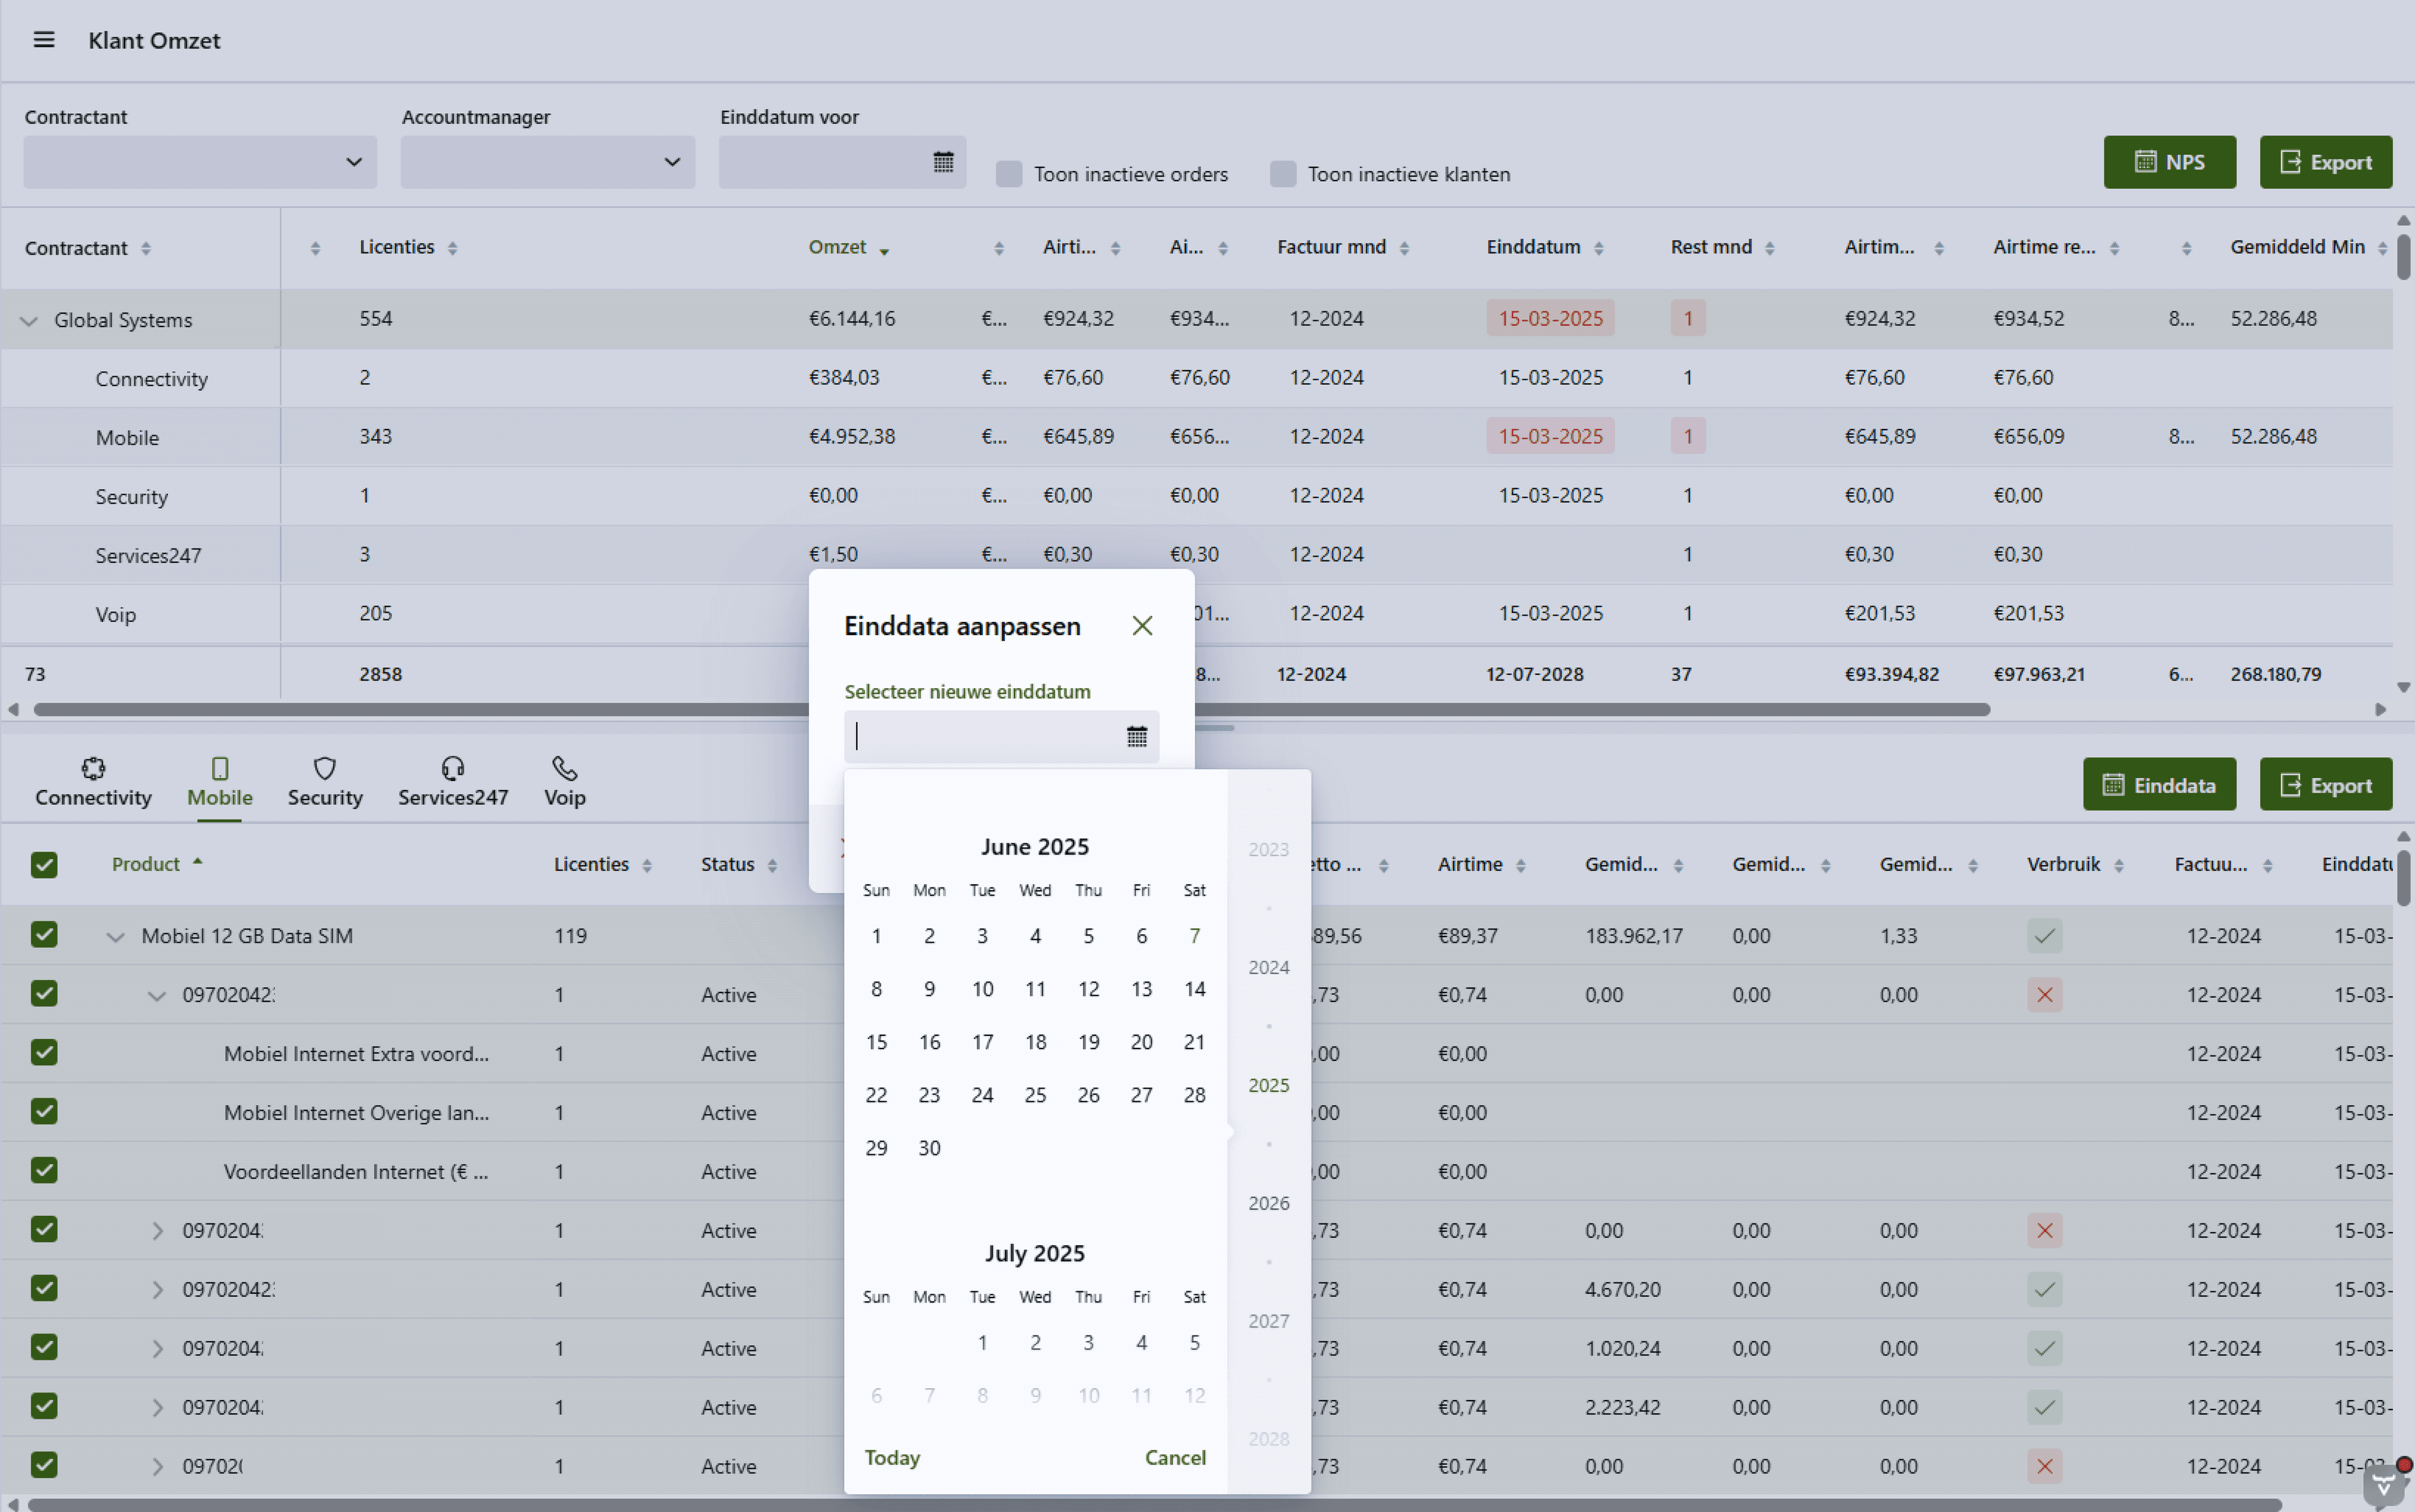The image size is (2415, 1512).
Task: Click Today in the date picker
Action: click(891, 1457)
